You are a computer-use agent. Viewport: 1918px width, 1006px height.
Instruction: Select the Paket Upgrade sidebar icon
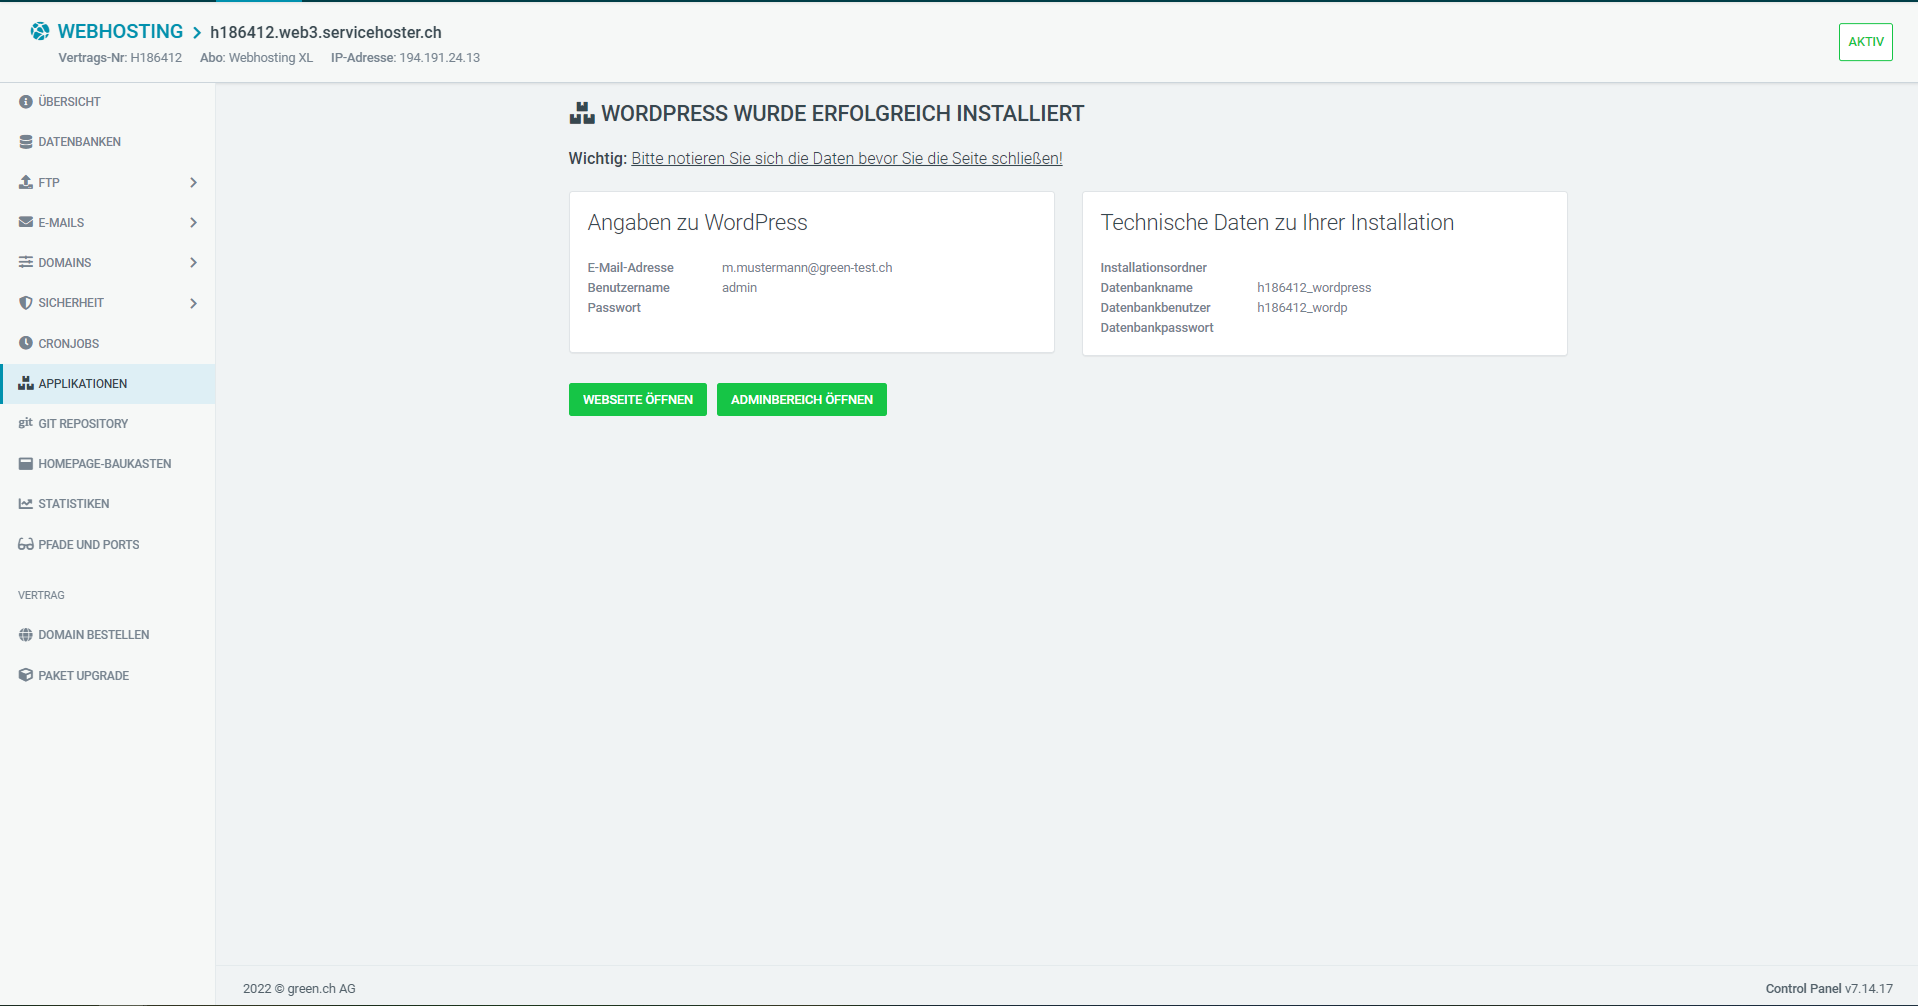coord(24,675)
